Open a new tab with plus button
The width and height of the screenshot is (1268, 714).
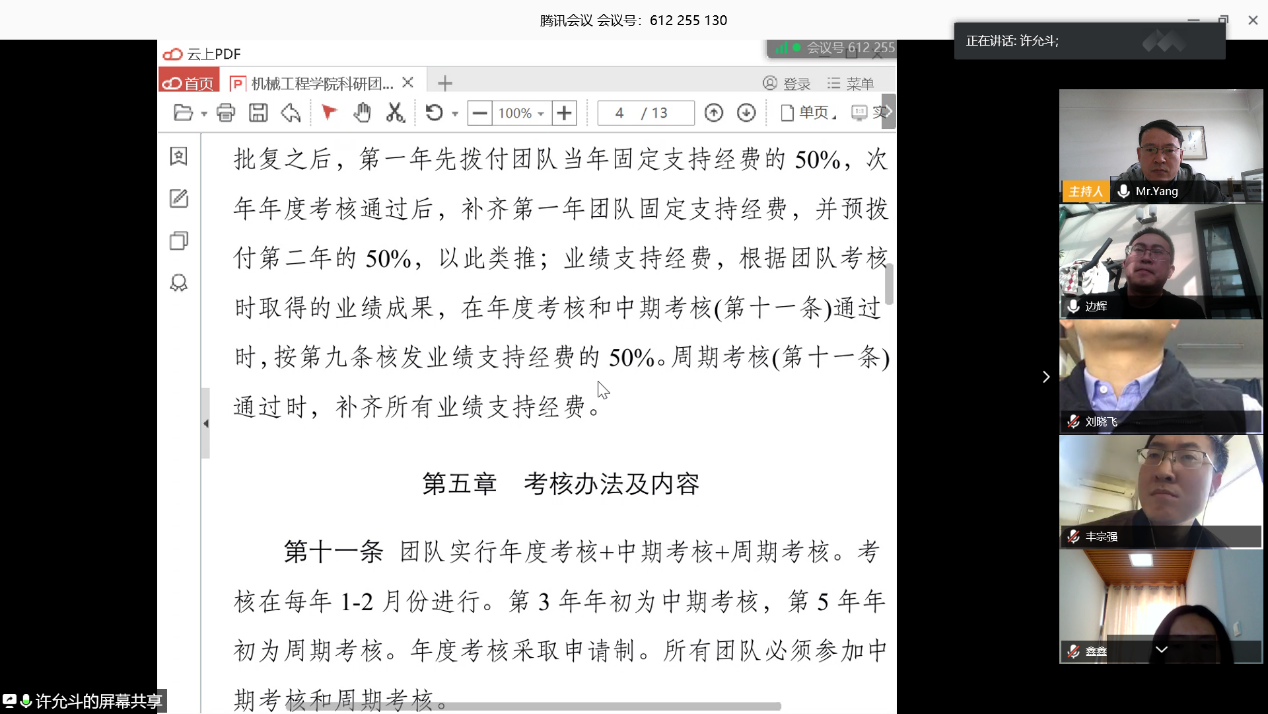pyautogui.click(x=445, y=83)
